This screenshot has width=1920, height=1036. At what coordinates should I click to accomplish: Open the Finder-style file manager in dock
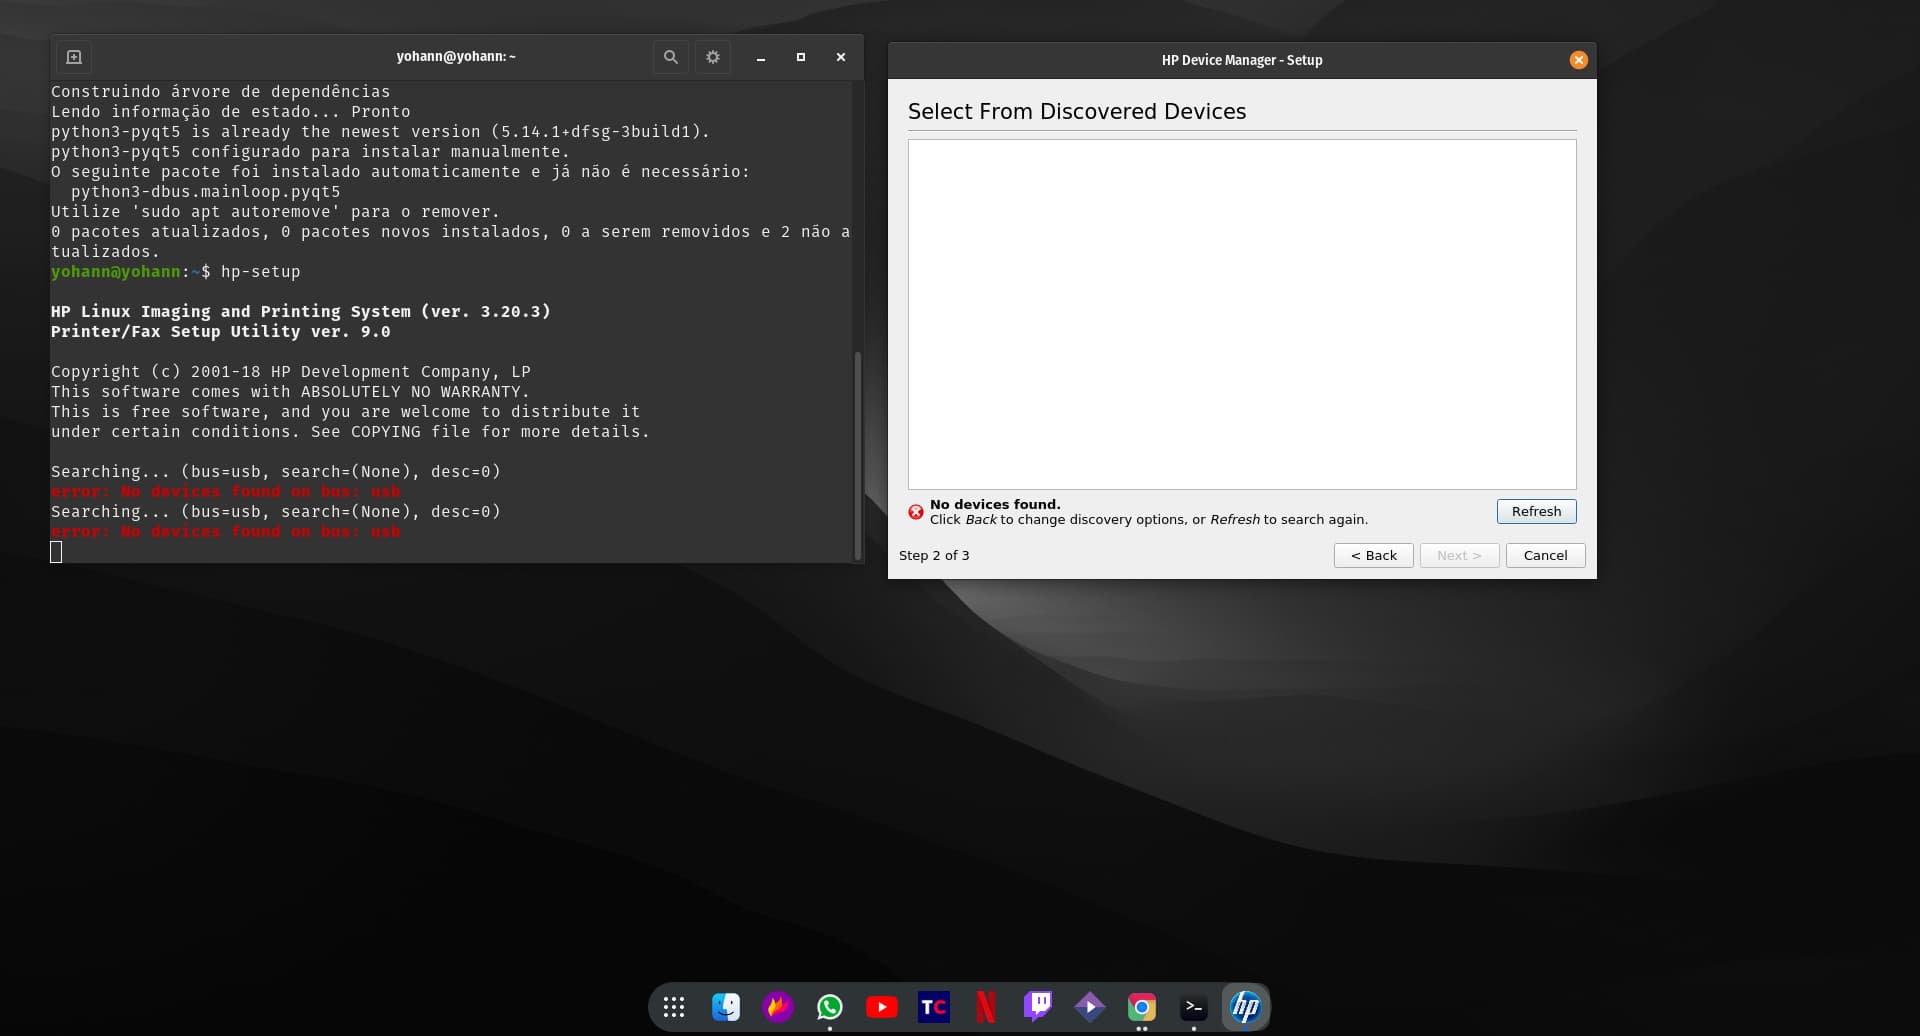pos(726,1007)
